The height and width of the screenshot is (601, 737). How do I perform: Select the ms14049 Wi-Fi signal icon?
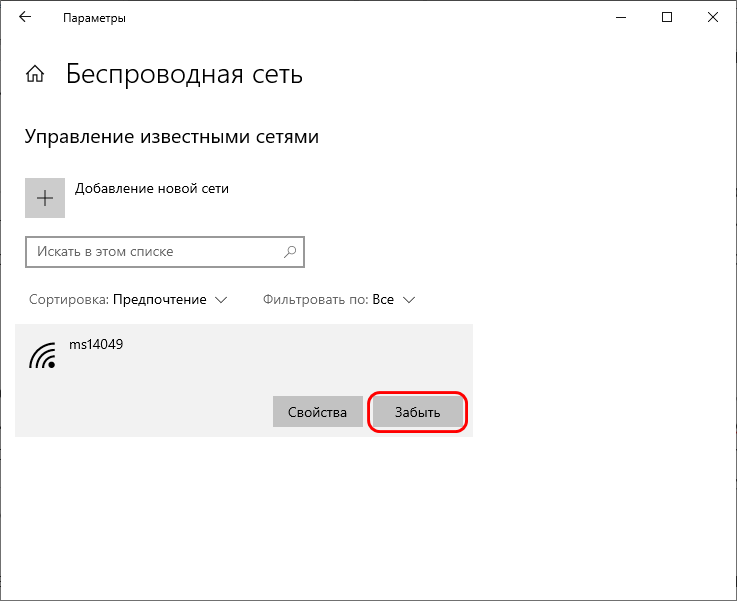point(42,355)
